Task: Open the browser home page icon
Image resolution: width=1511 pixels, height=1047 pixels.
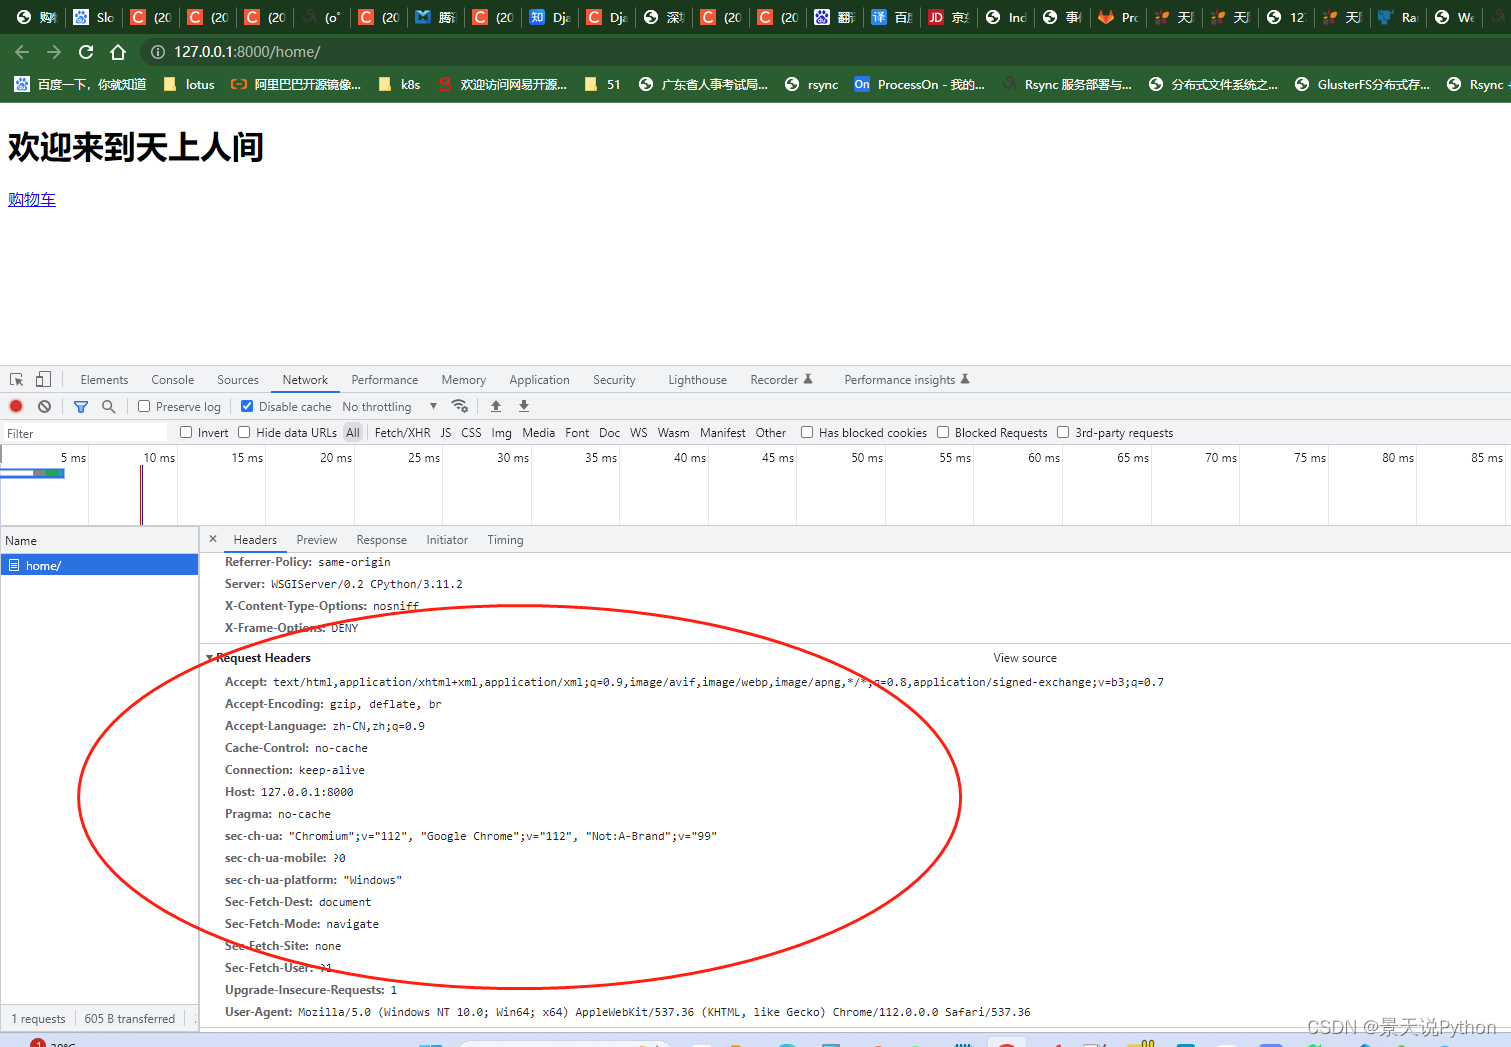Action: pyautogui.click(x=118, y=52)
